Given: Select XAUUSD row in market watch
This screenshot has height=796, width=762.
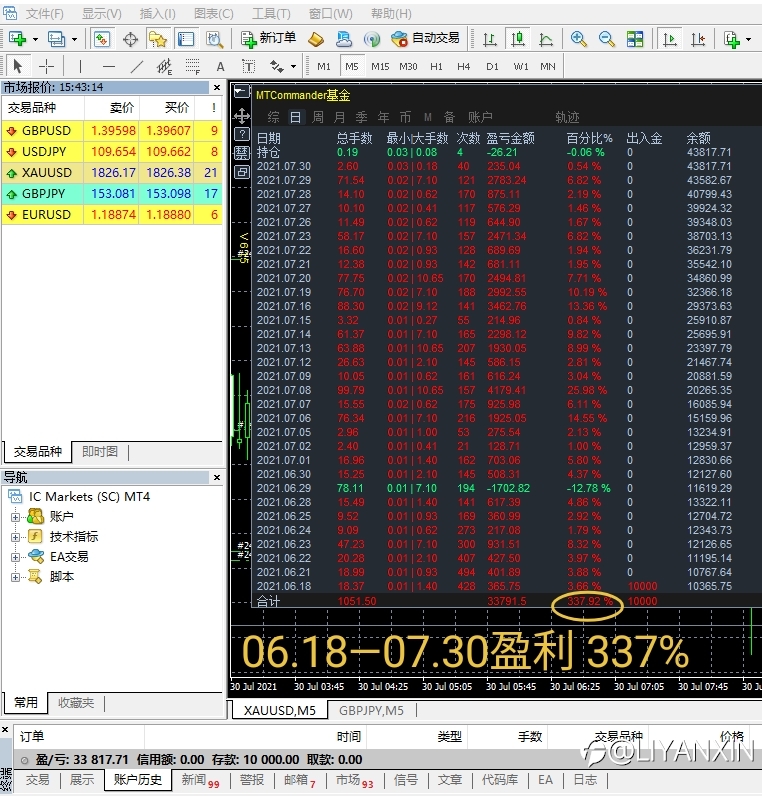Looking at the screenshot, I should pyautogui.click(x=112, y=173).
